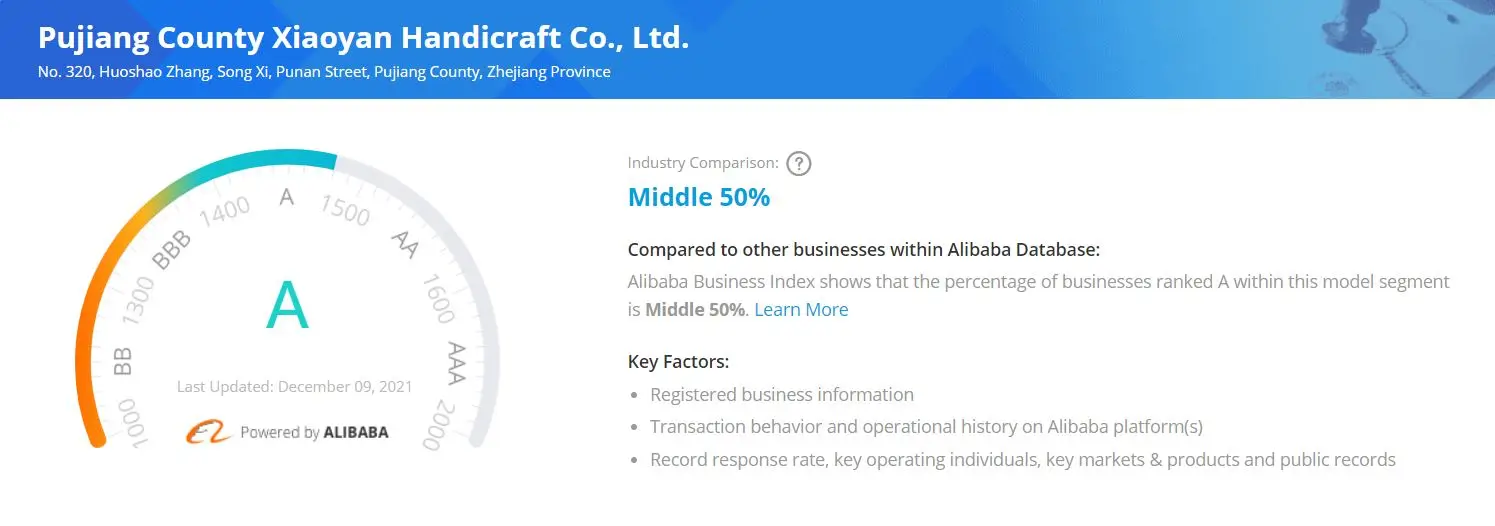
Task: Click the 1600 mark on the score gauge
Action: 438,300
